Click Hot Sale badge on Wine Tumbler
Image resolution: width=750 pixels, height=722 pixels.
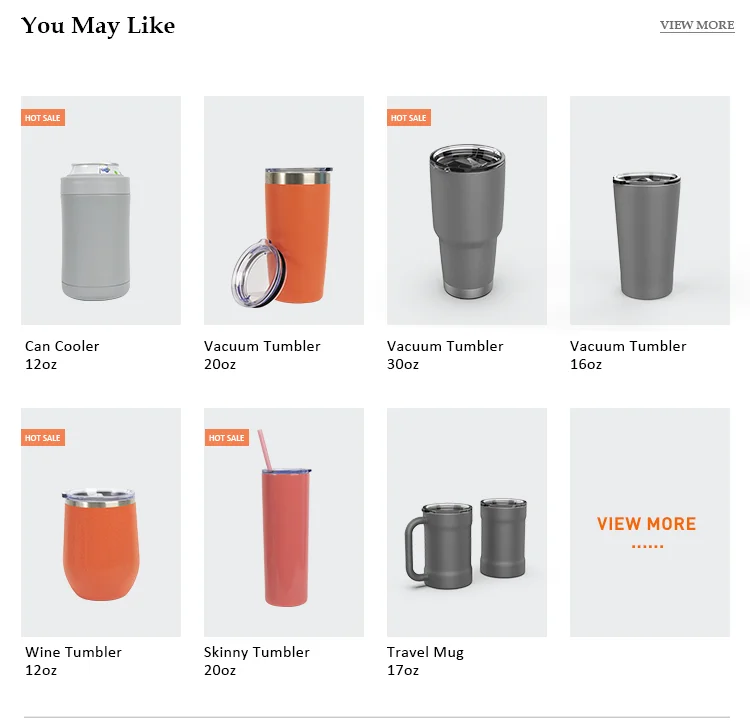tap(43, 437)
